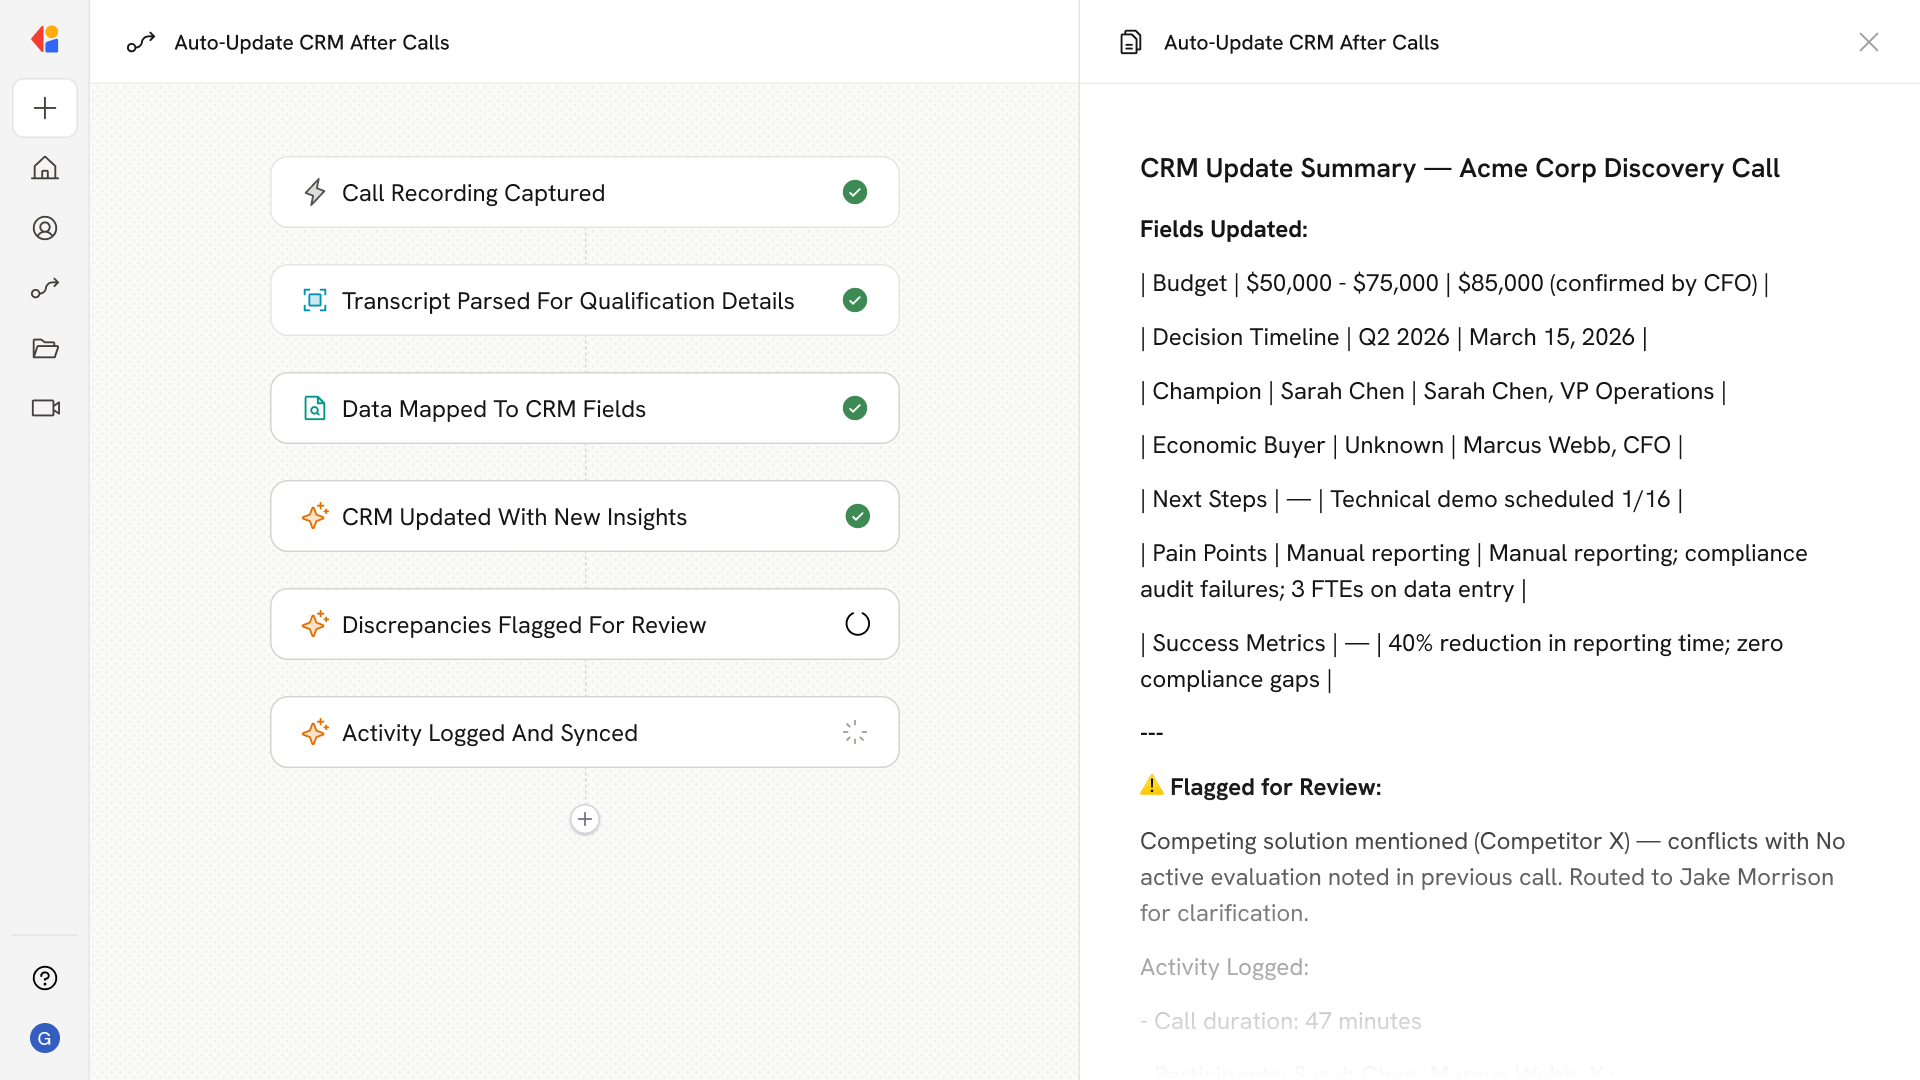Click the lightning icon on Call Recording Captured
This screenshot has height=1080, width=1920.
(x=315, y=192)
